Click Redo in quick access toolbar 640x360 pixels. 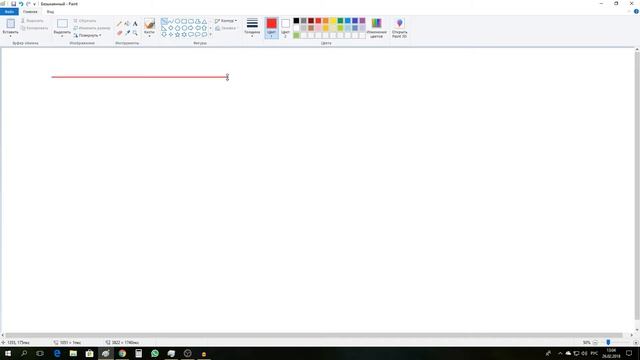click(x=28, y=4)
